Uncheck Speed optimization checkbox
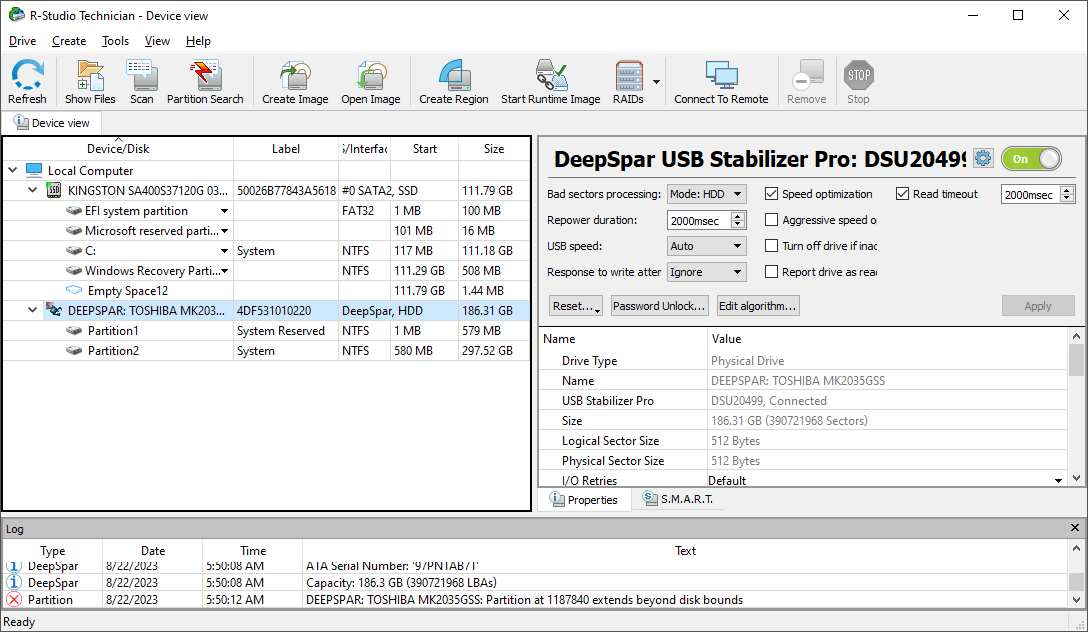 771,194
